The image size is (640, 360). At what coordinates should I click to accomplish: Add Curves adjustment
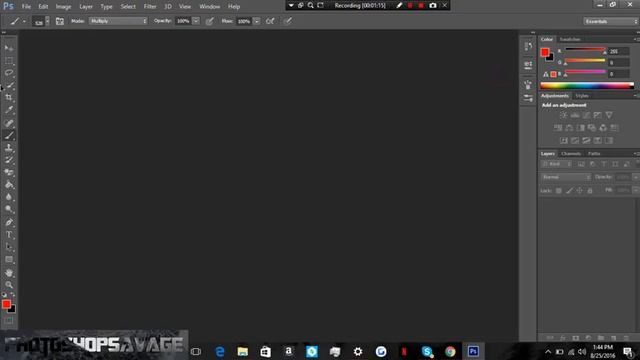(586, 116)
